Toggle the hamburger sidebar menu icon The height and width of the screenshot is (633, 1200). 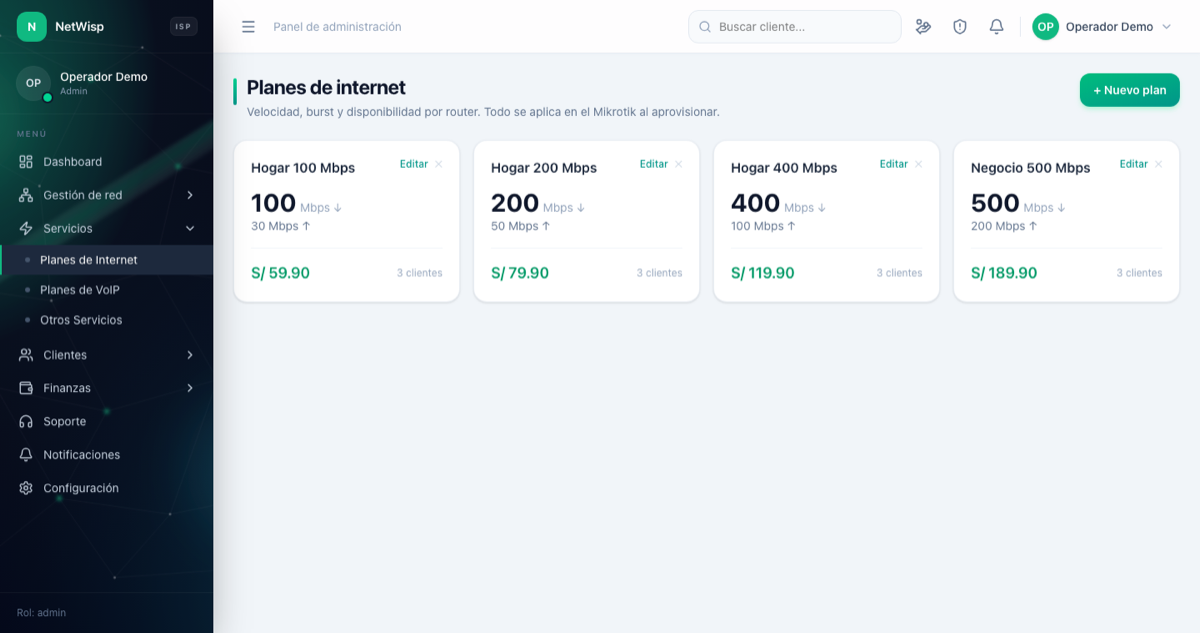248,27
